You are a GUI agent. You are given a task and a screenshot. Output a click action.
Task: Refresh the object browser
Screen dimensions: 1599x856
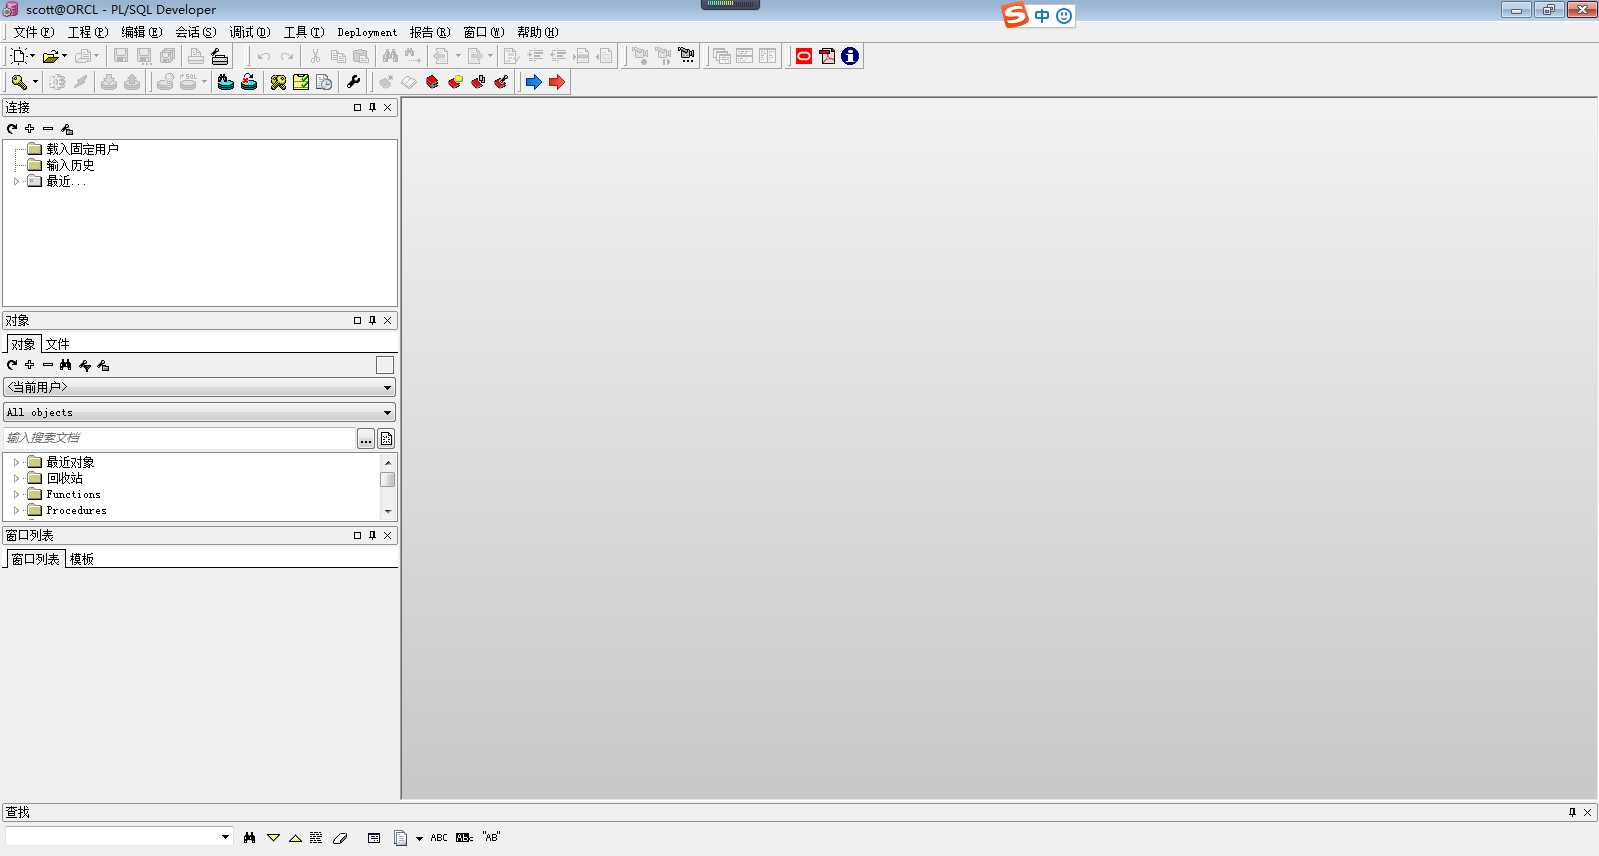[12, 365]
